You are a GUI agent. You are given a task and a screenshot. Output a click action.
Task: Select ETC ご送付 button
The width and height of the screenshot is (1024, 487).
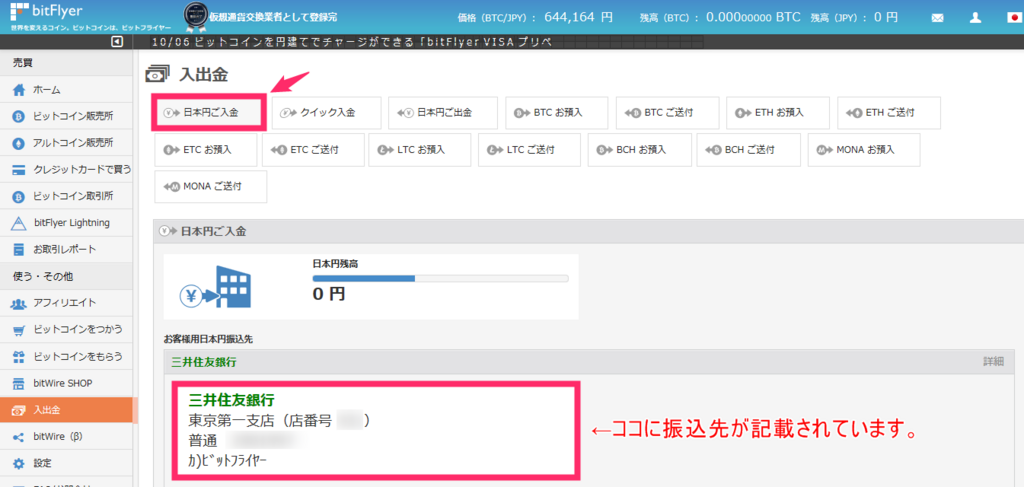312,149
